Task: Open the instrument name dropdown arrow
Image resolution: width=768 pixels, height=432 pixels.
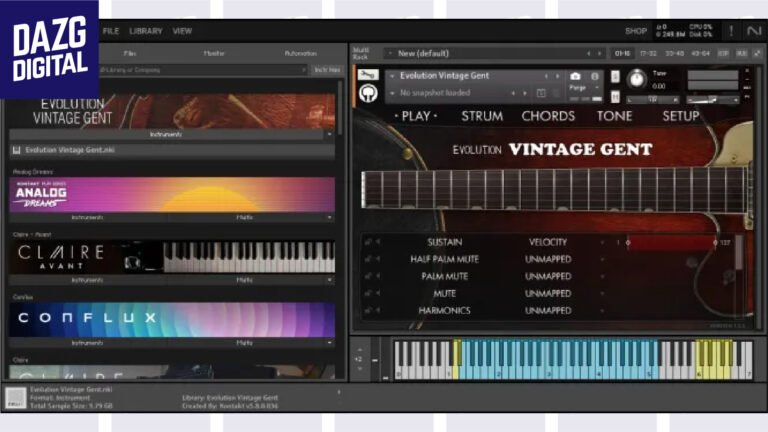Action: pos(392,76)
